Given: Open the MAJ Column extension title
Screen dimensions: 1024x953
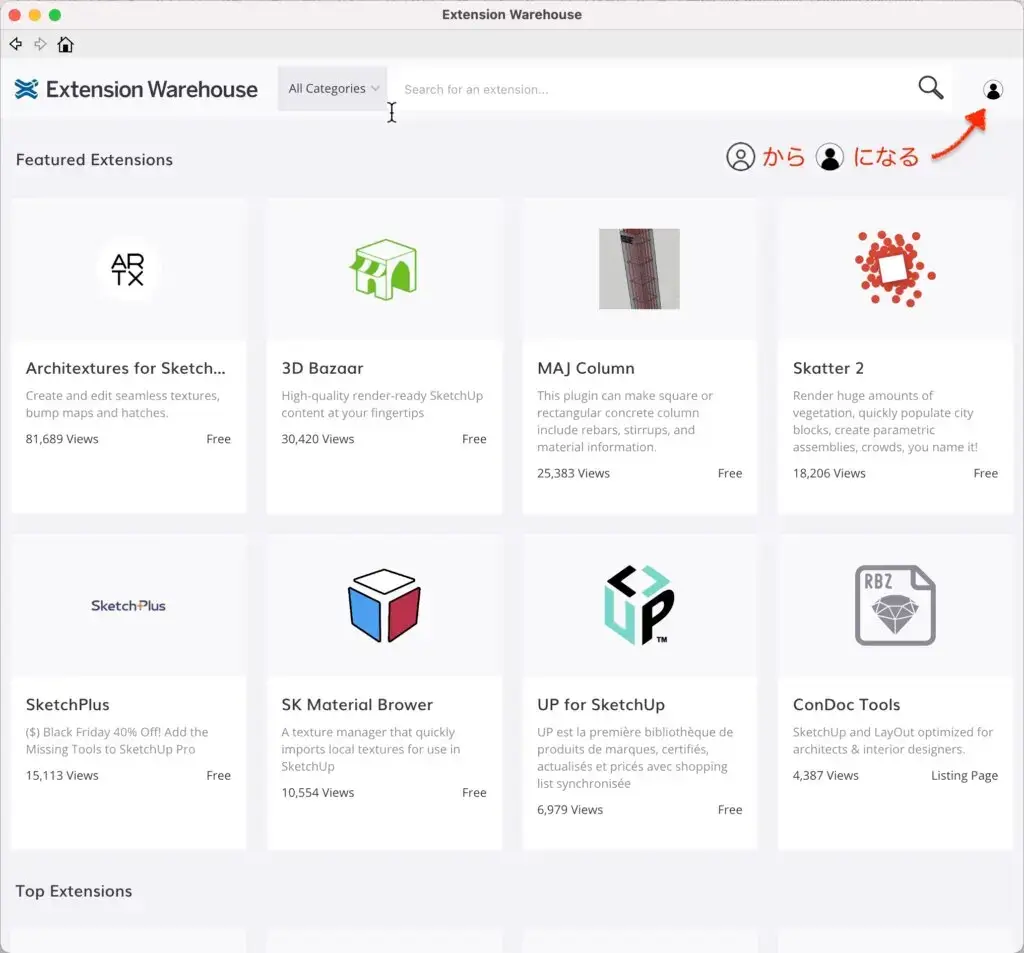Looking at the screenshot, I should click(586, 368).
